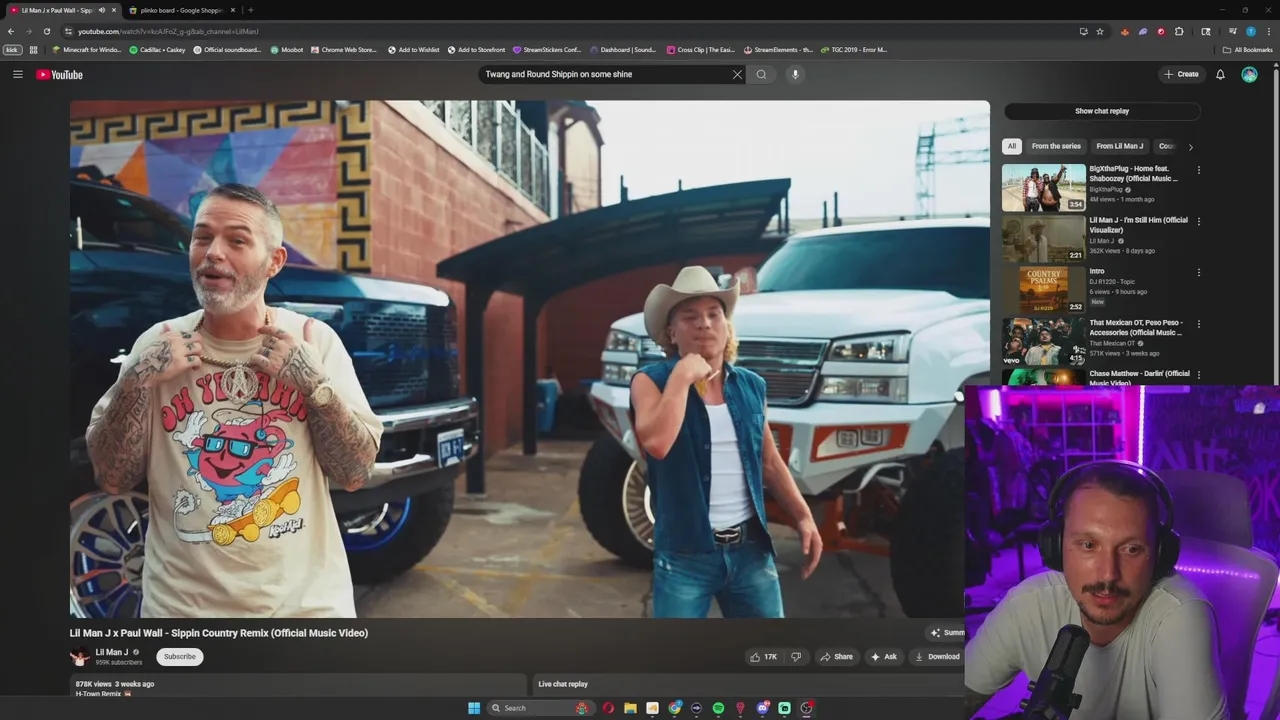Open the Minecraft for Windows bookmark

(86, 49)
